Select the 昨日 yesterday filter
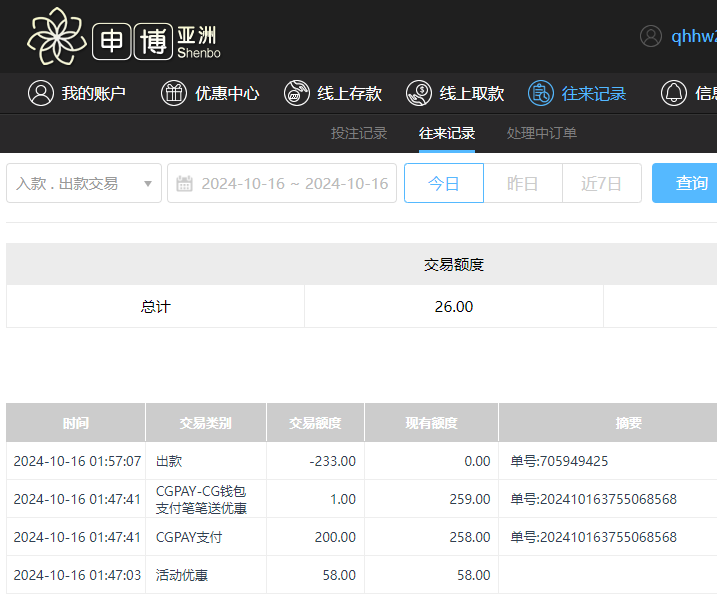This screenshot has height=600, width=717. (x=522, y=183)
